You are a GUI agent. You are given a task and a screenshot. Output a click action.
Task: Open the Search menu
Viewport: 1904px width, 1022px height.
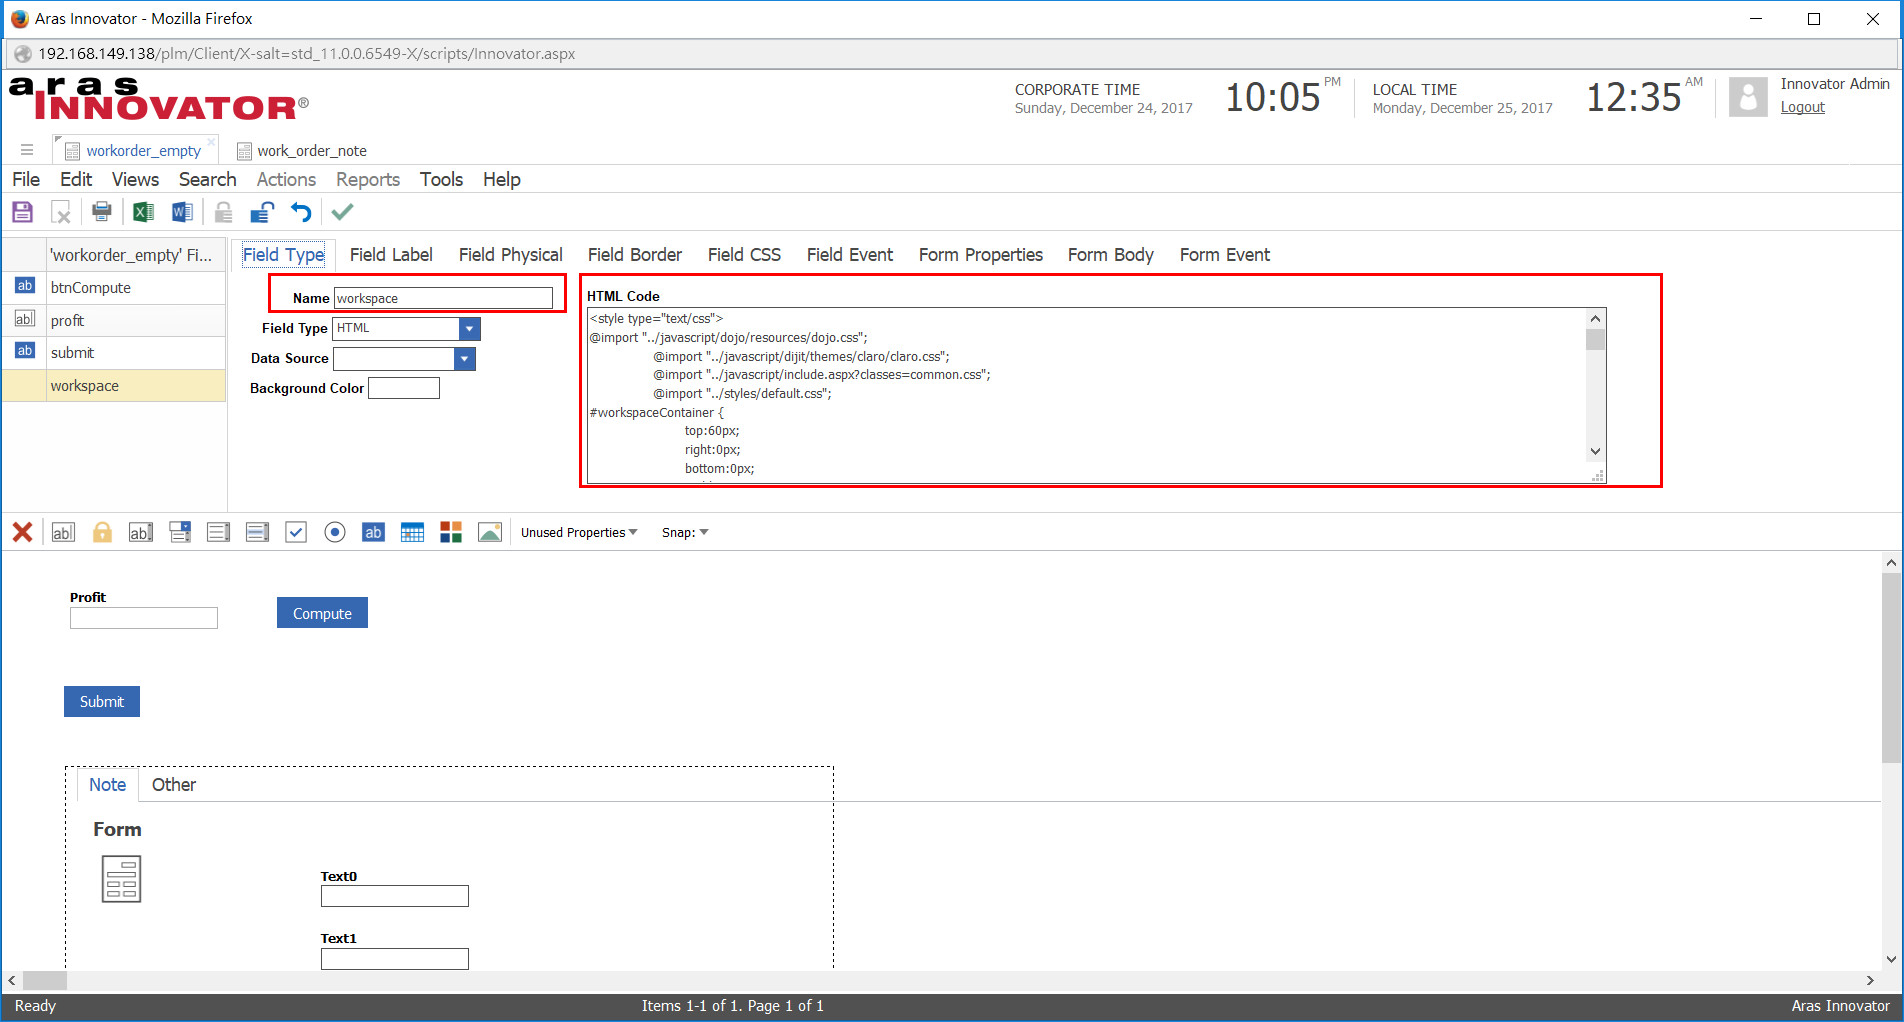(207, 179)
